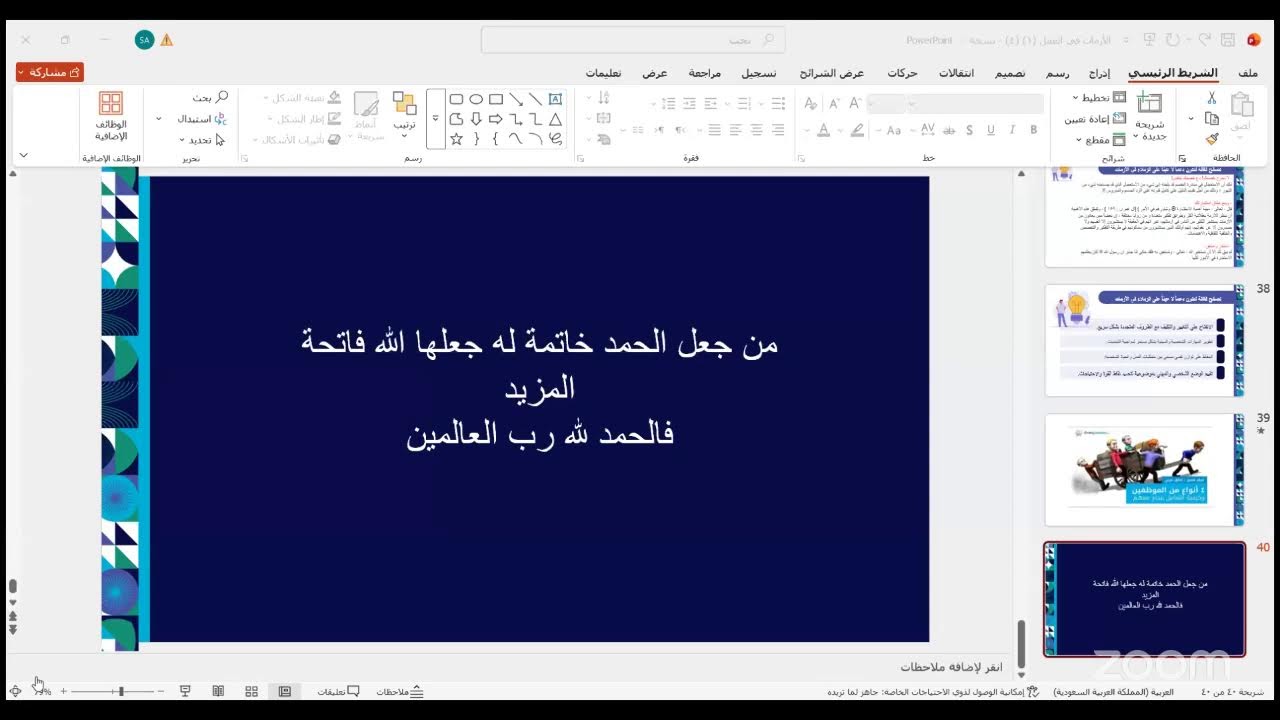Click the Copy icon in clipboard group
Image resolution: width=1280 pixels, height=720 pixels.
[x=1212, y=119]
